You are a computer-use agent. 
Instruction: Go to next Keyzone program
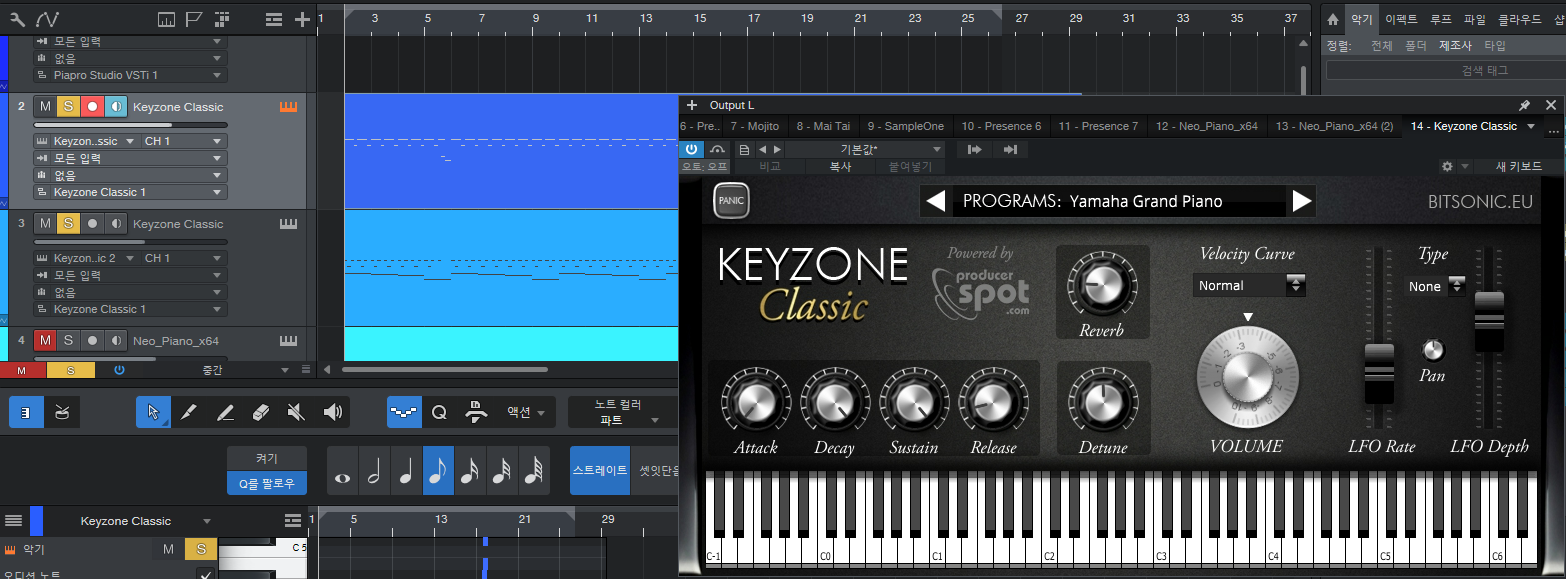tap(1301, 201)
